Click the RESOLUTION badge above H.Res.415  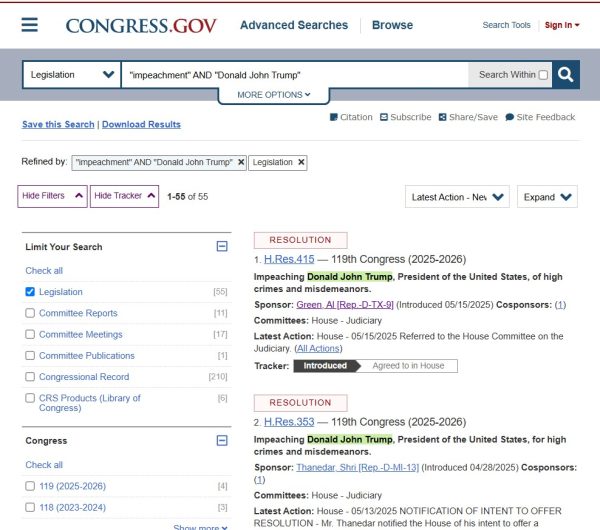coord(300,240)
